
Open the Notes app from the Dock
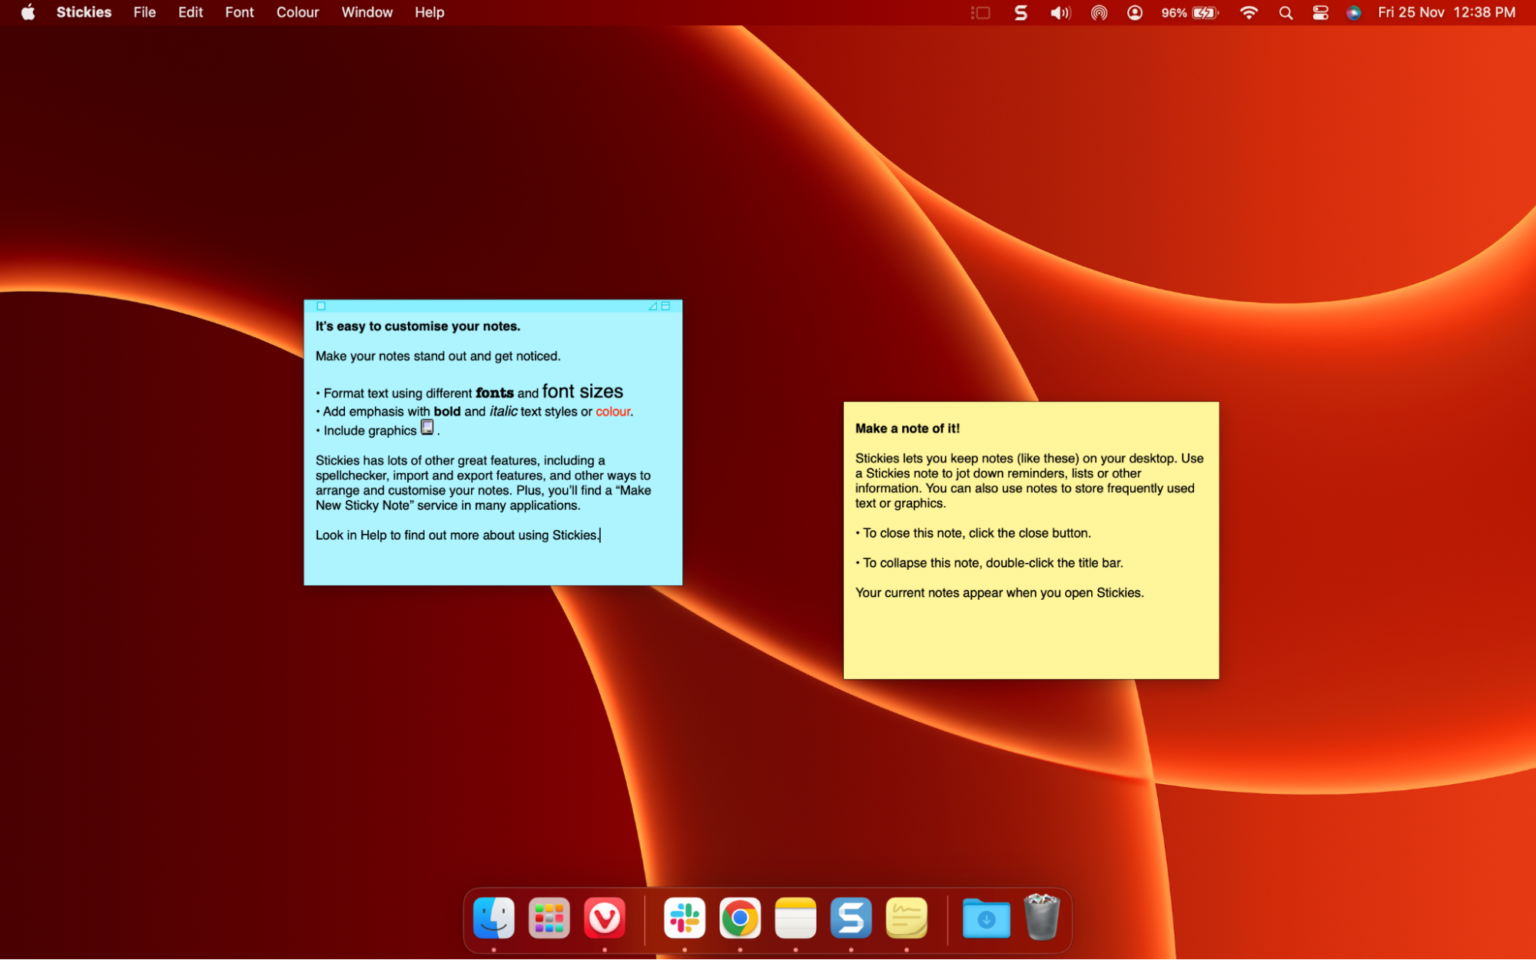click(795, 918)
